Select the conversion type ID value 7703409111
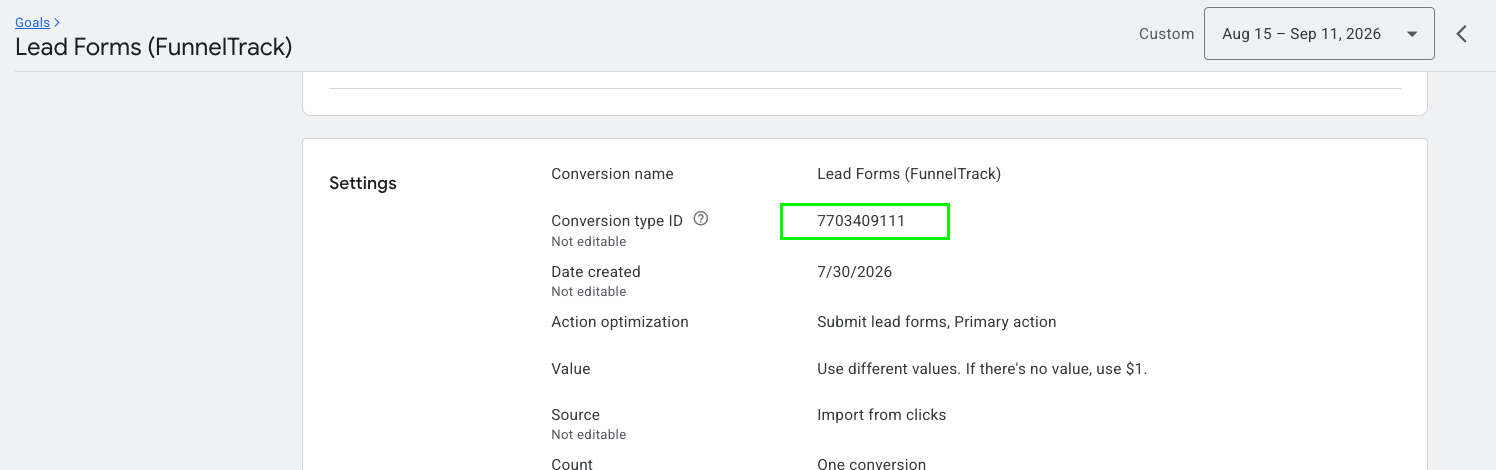Image resolution: width=1496 pixels, height=470 pixels. pos(861,221)
